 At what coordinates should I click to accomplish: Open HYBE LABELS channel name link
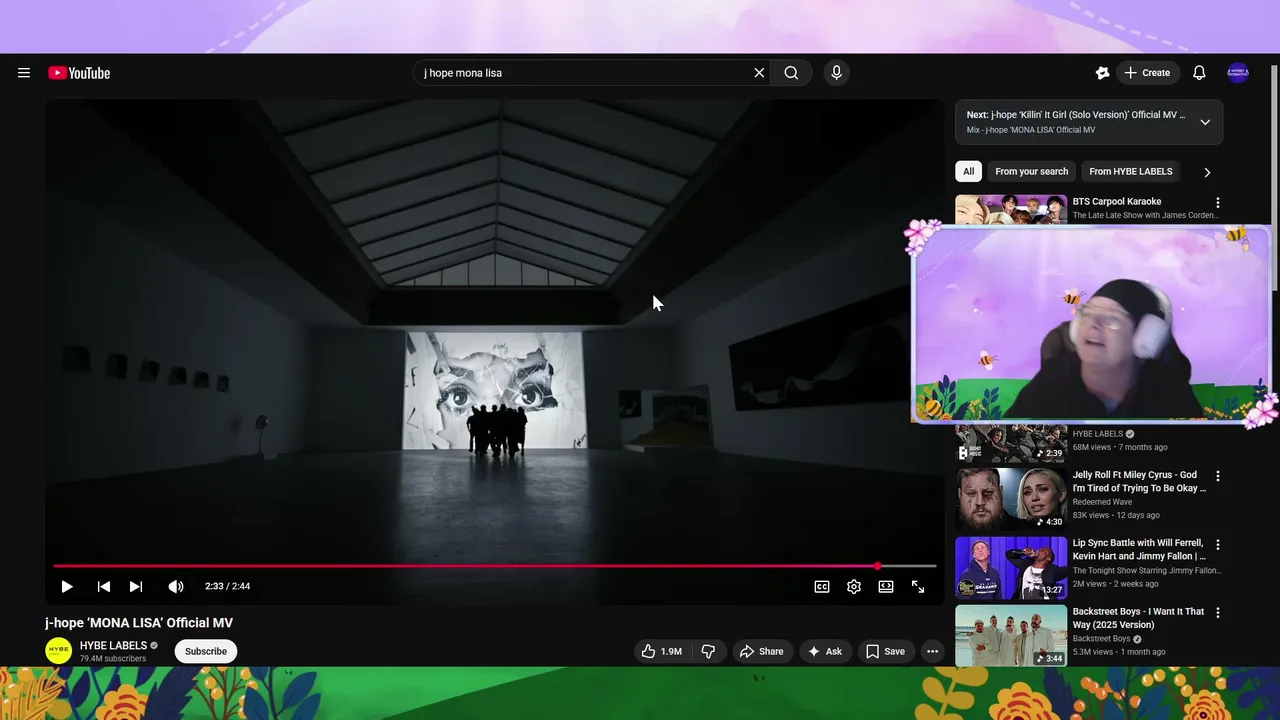[113, 645]
